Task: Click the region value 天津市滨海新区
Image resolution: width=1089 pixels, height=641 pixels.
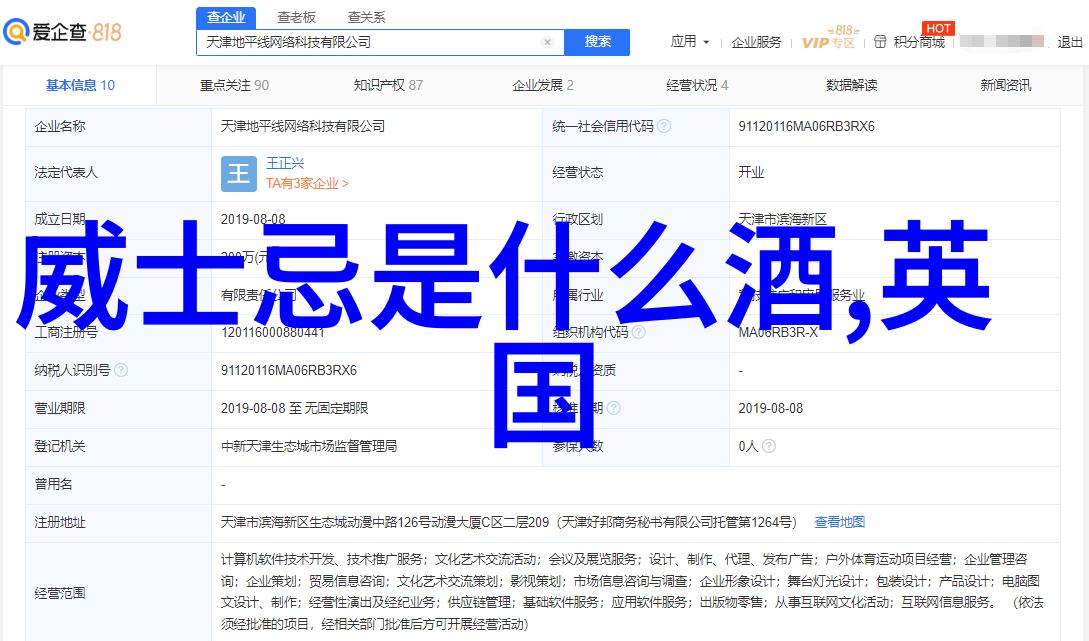Action: click(783, 219)
